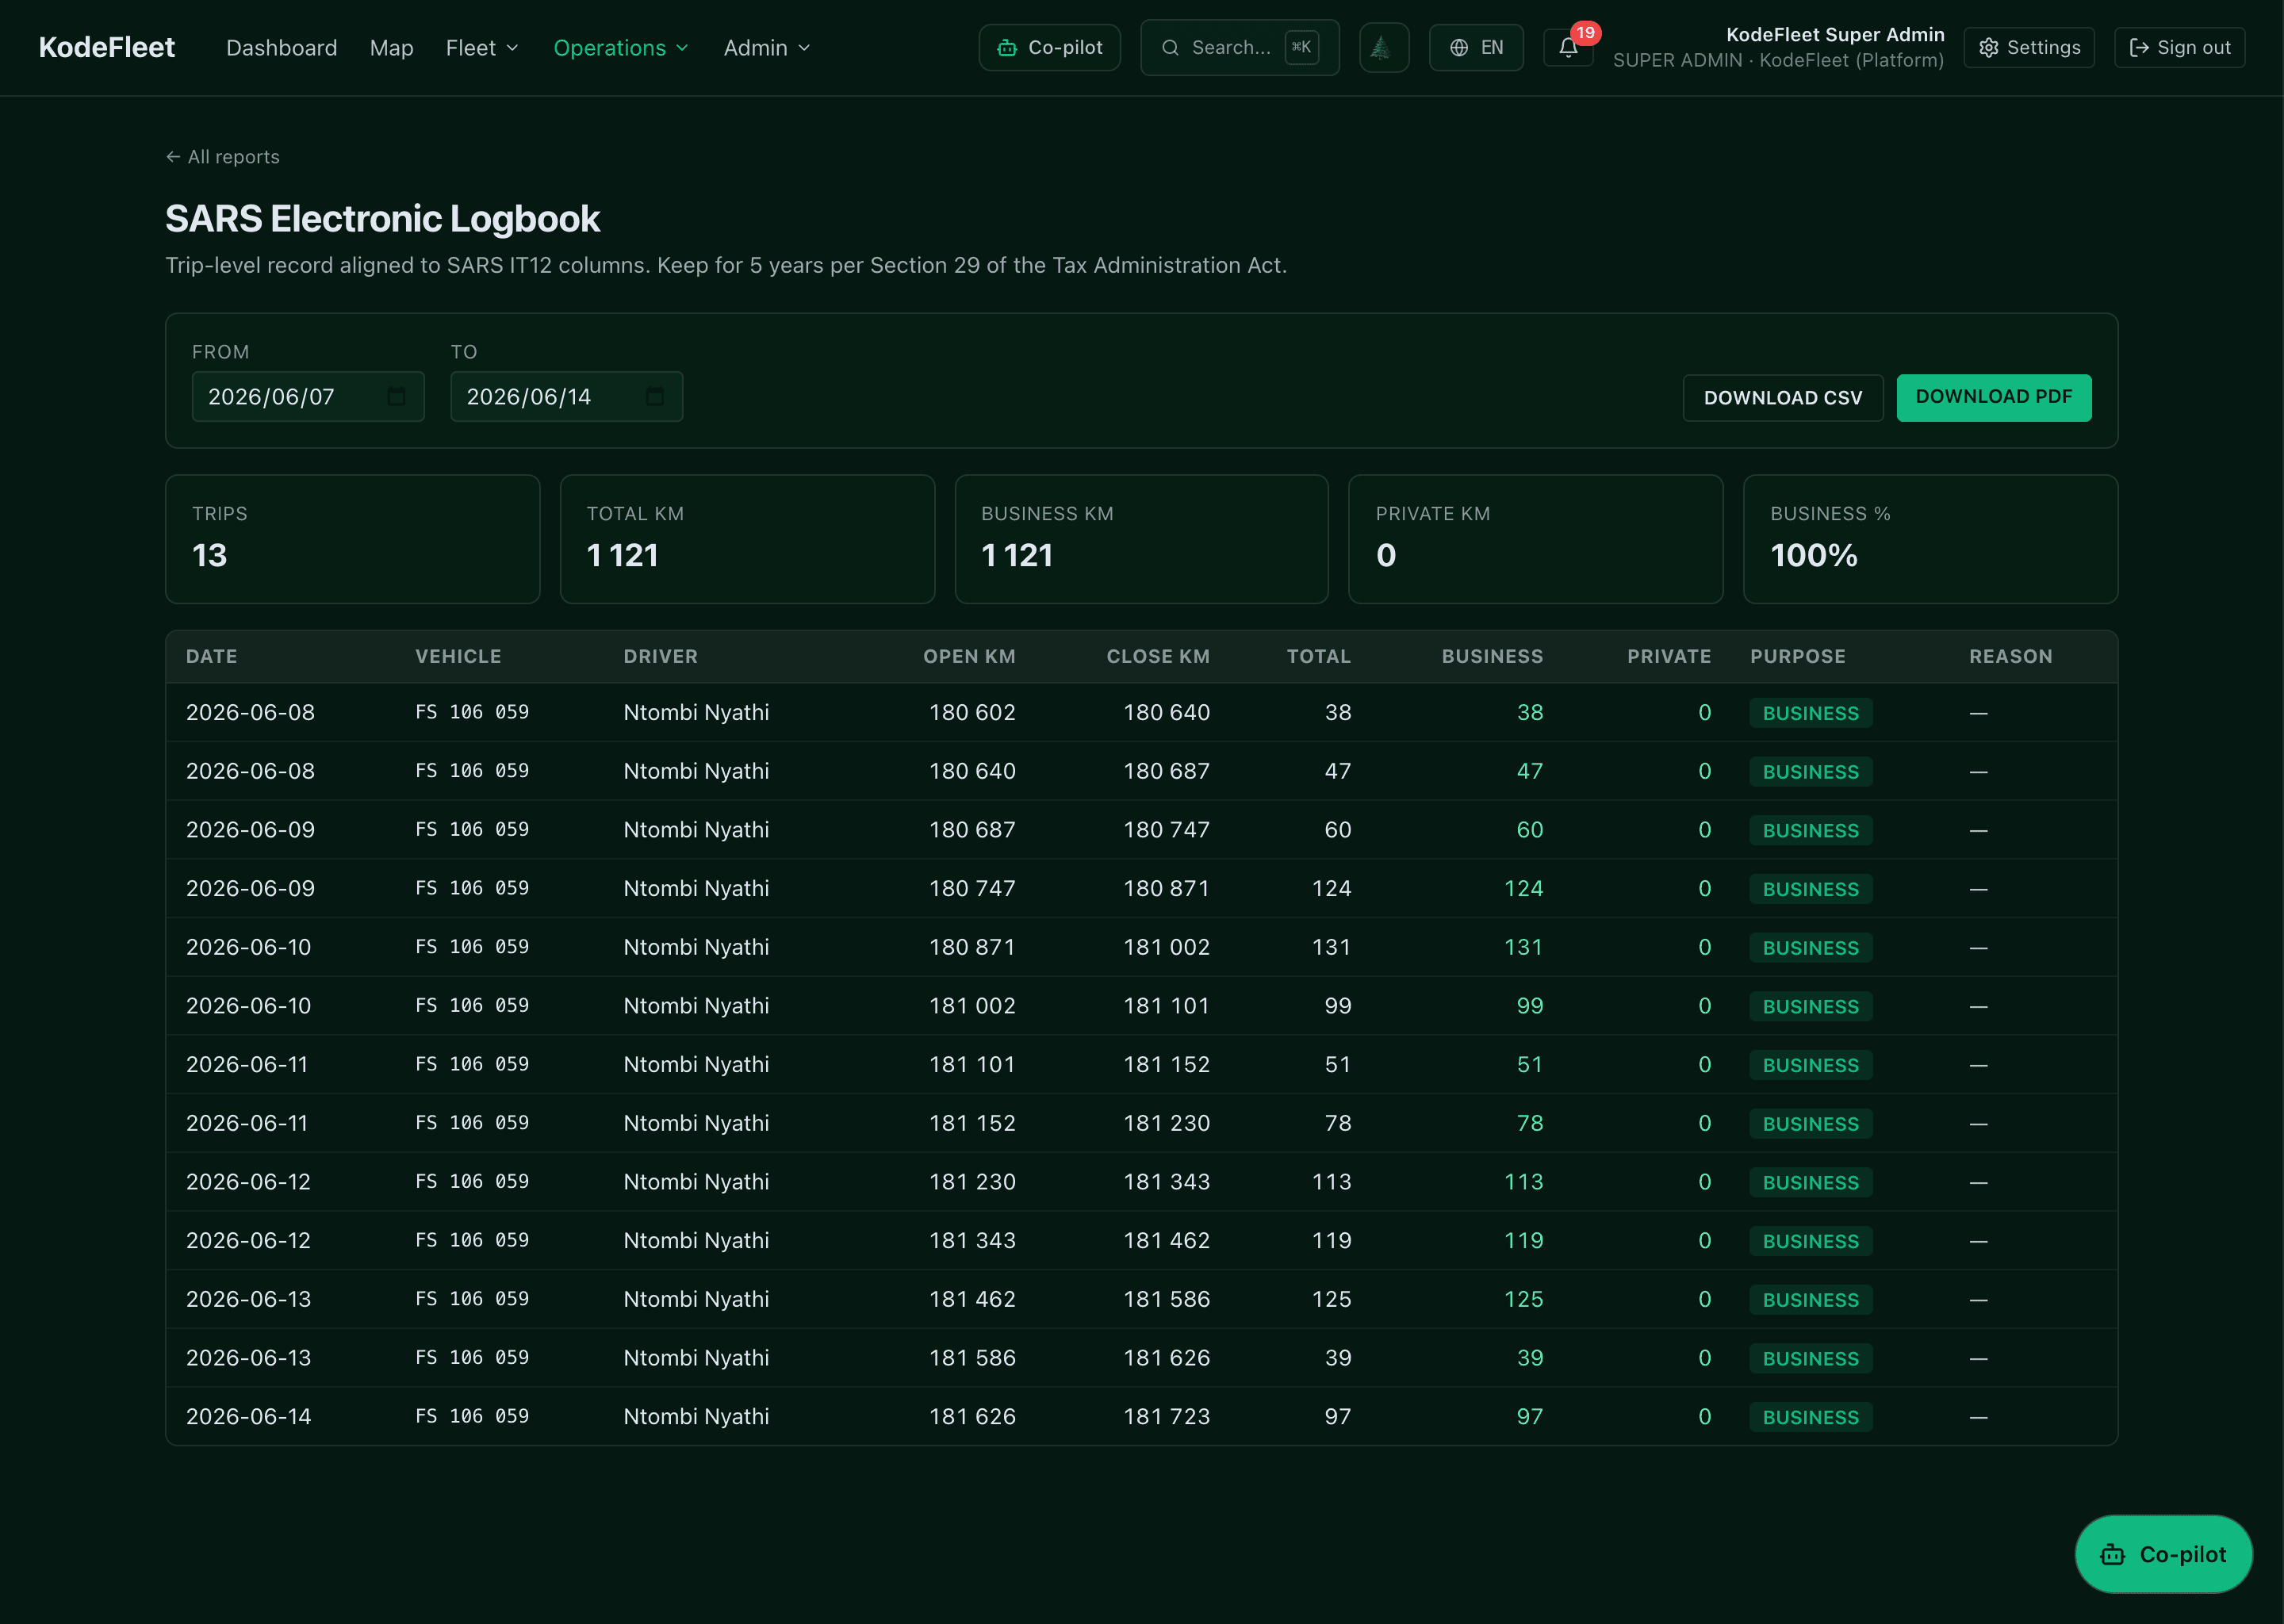Select close km value 180 687
The width and height of the screenshot is (2284, 1624).
point(1166,771)
